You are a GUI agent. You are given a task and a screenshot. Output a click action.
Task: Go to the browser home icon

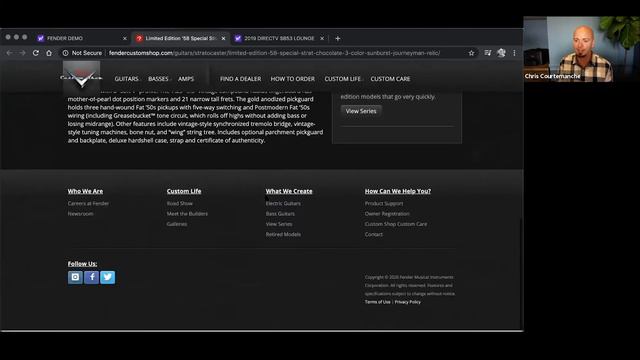click(49, 53)
